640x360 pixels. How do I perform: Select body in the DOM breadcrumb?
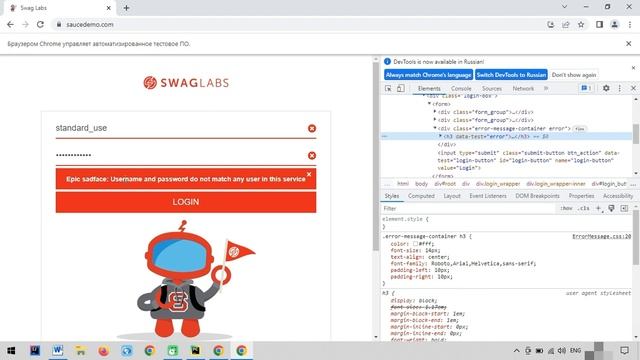[x=421, y=184]
